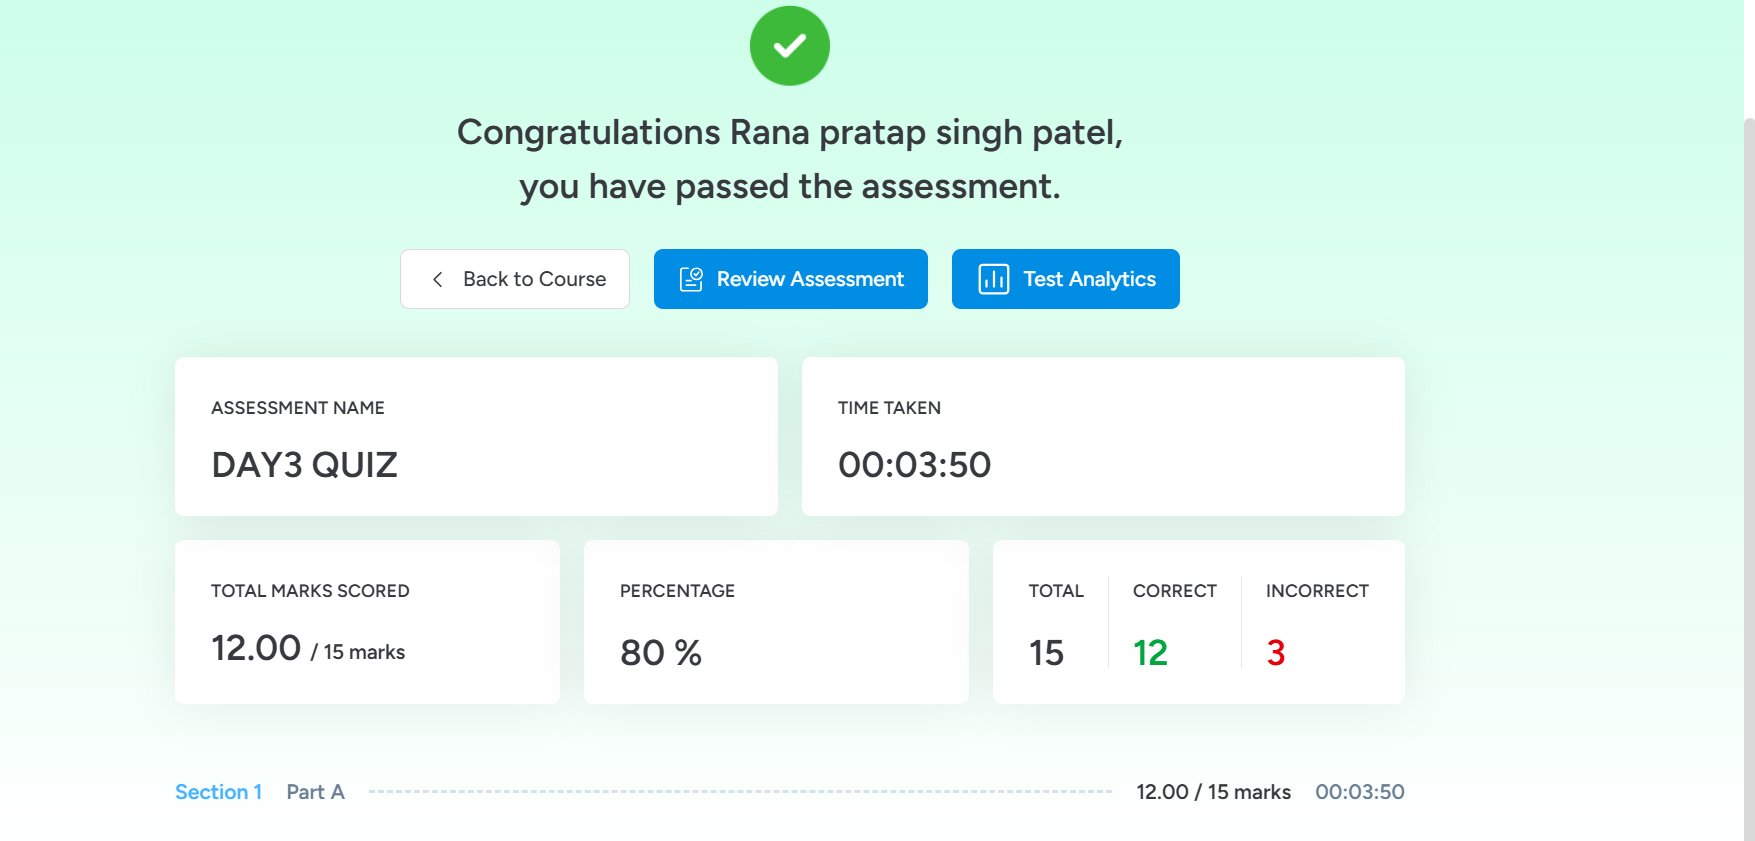Click the red incorrect answers count
This screenshot has height=841, width=1755.
click(1275, 653)
